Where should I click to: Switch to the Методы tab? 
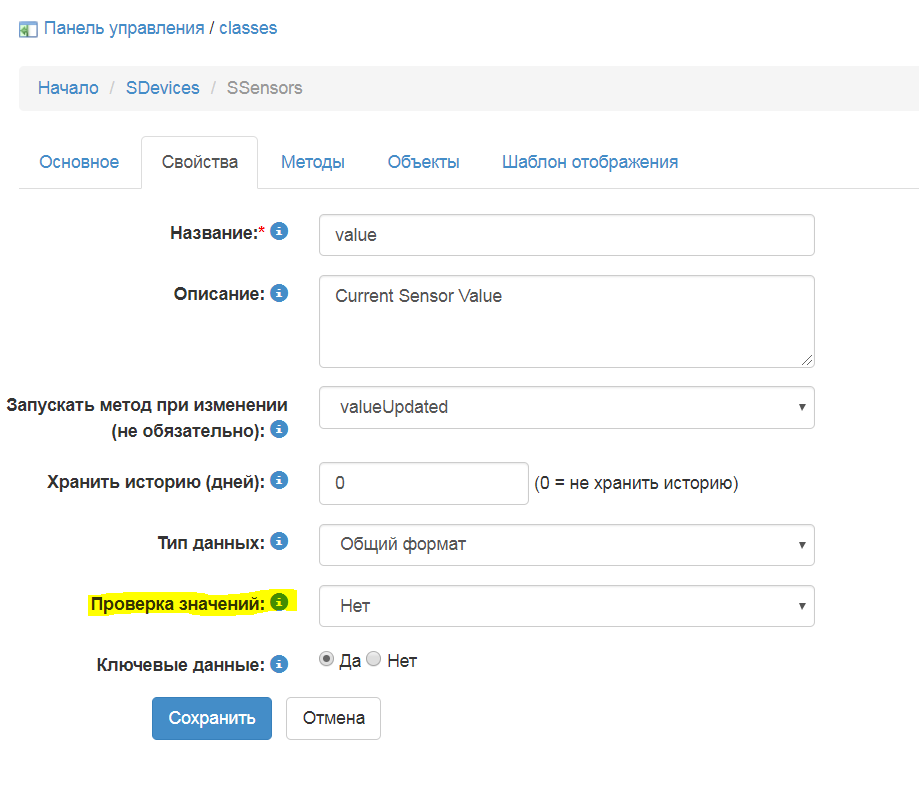pyautogui.click(x=313, y=162)
